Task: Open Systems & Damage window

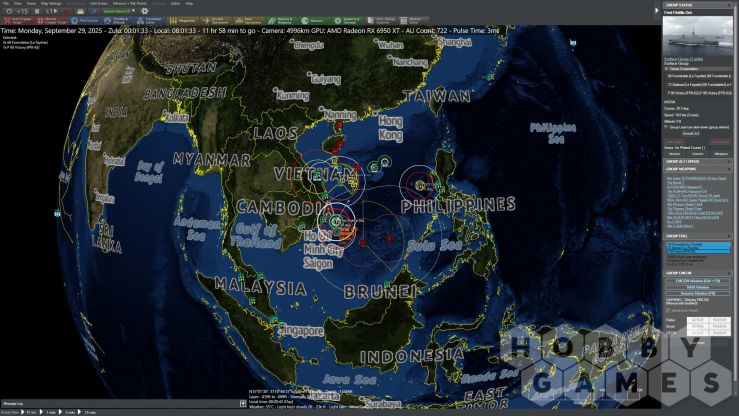Action: pos(348,21)
